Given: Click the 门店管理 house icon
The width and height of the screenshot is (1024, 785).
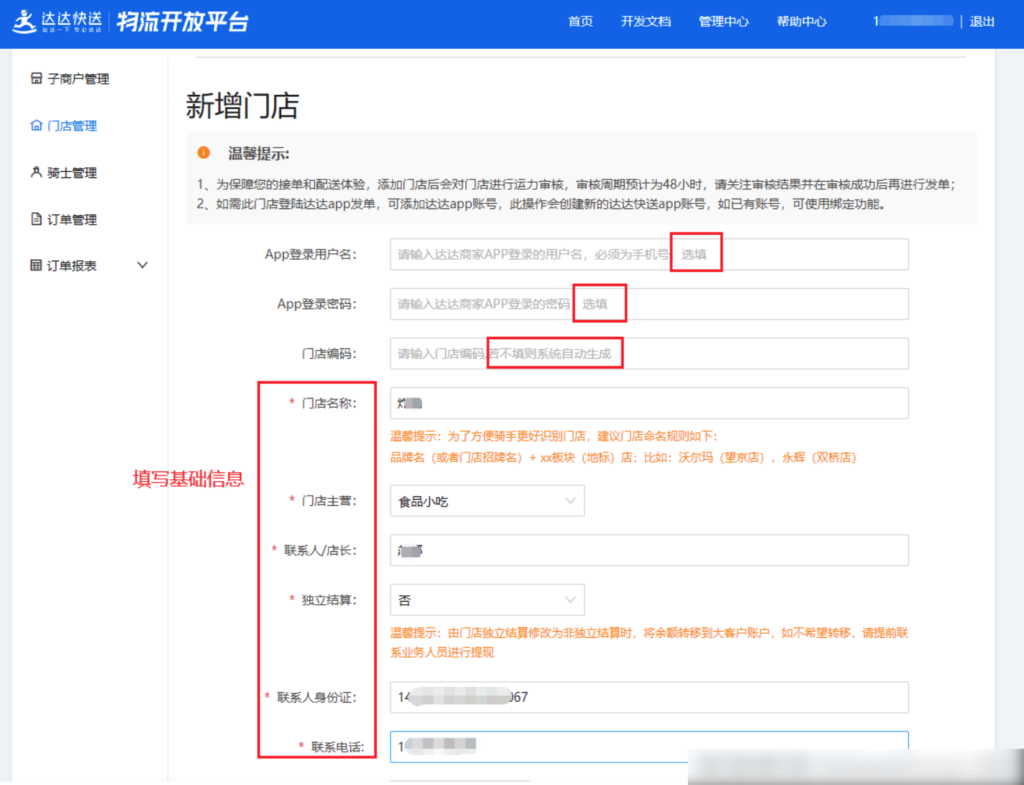Looking at the screenshot, I should [x=37, y=126].
